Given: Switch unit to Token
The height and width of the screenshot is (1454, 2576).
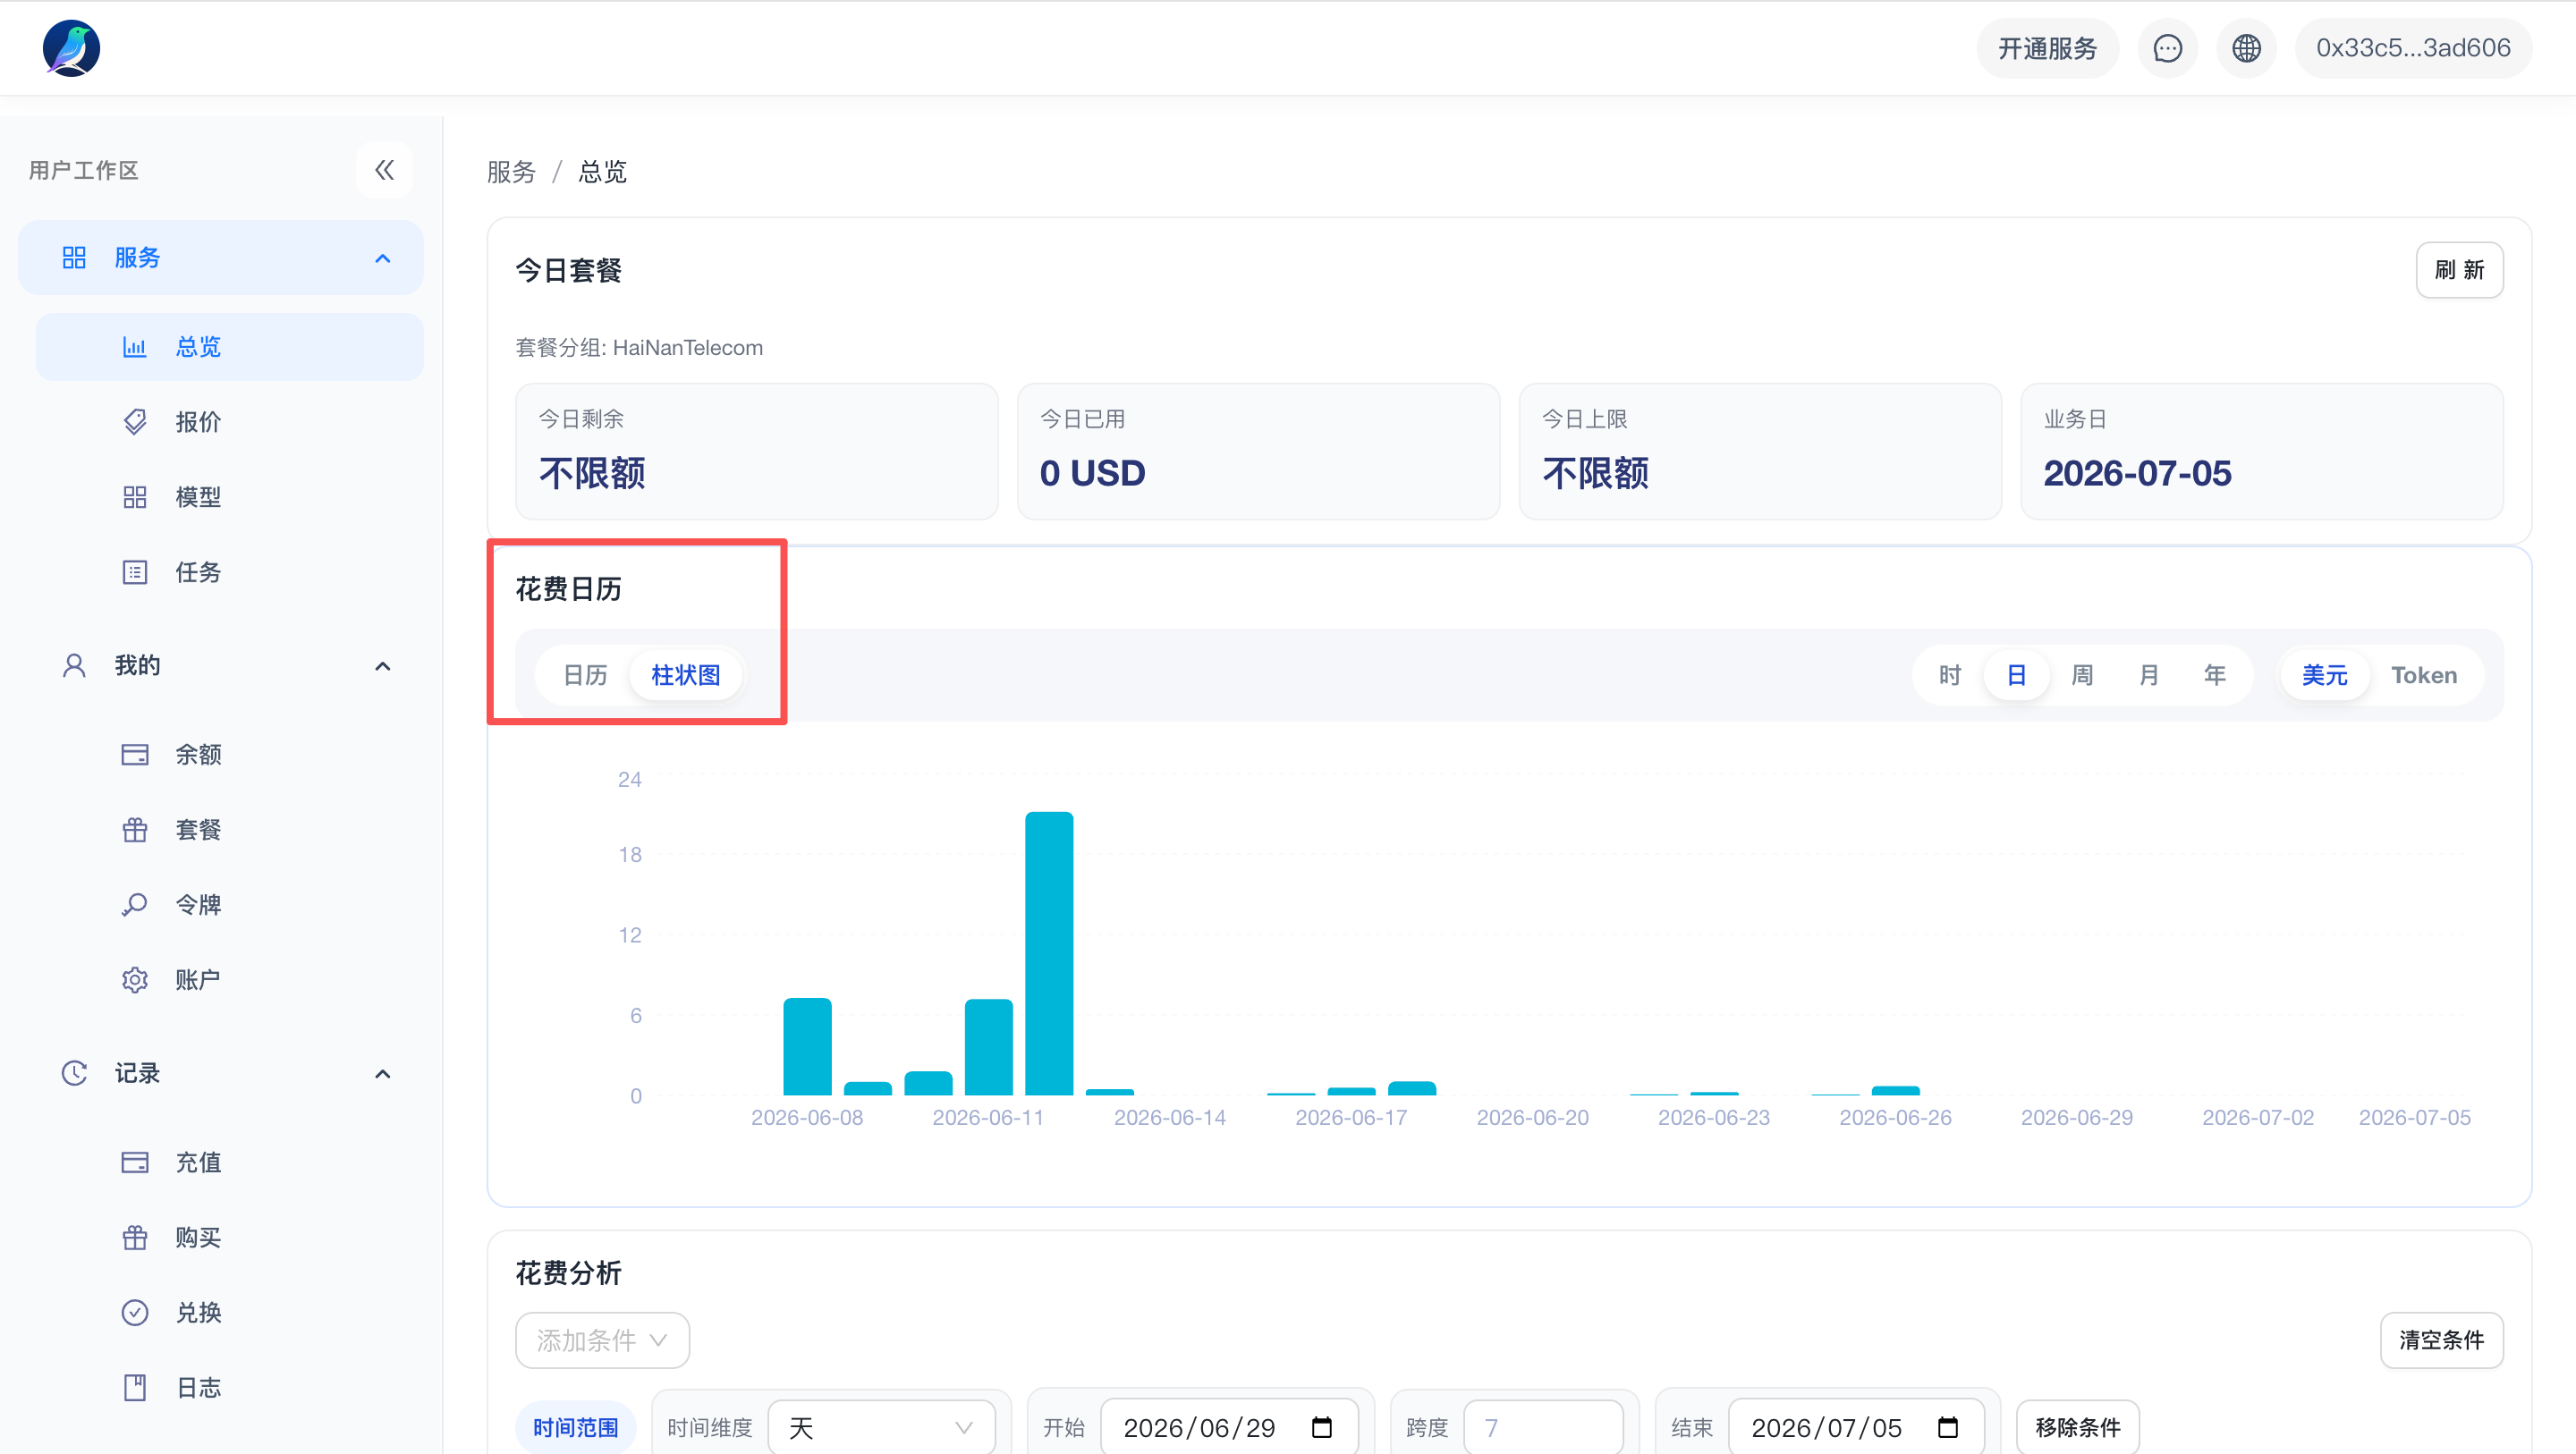Looking at the screenshot, I should pos(2423,675).
